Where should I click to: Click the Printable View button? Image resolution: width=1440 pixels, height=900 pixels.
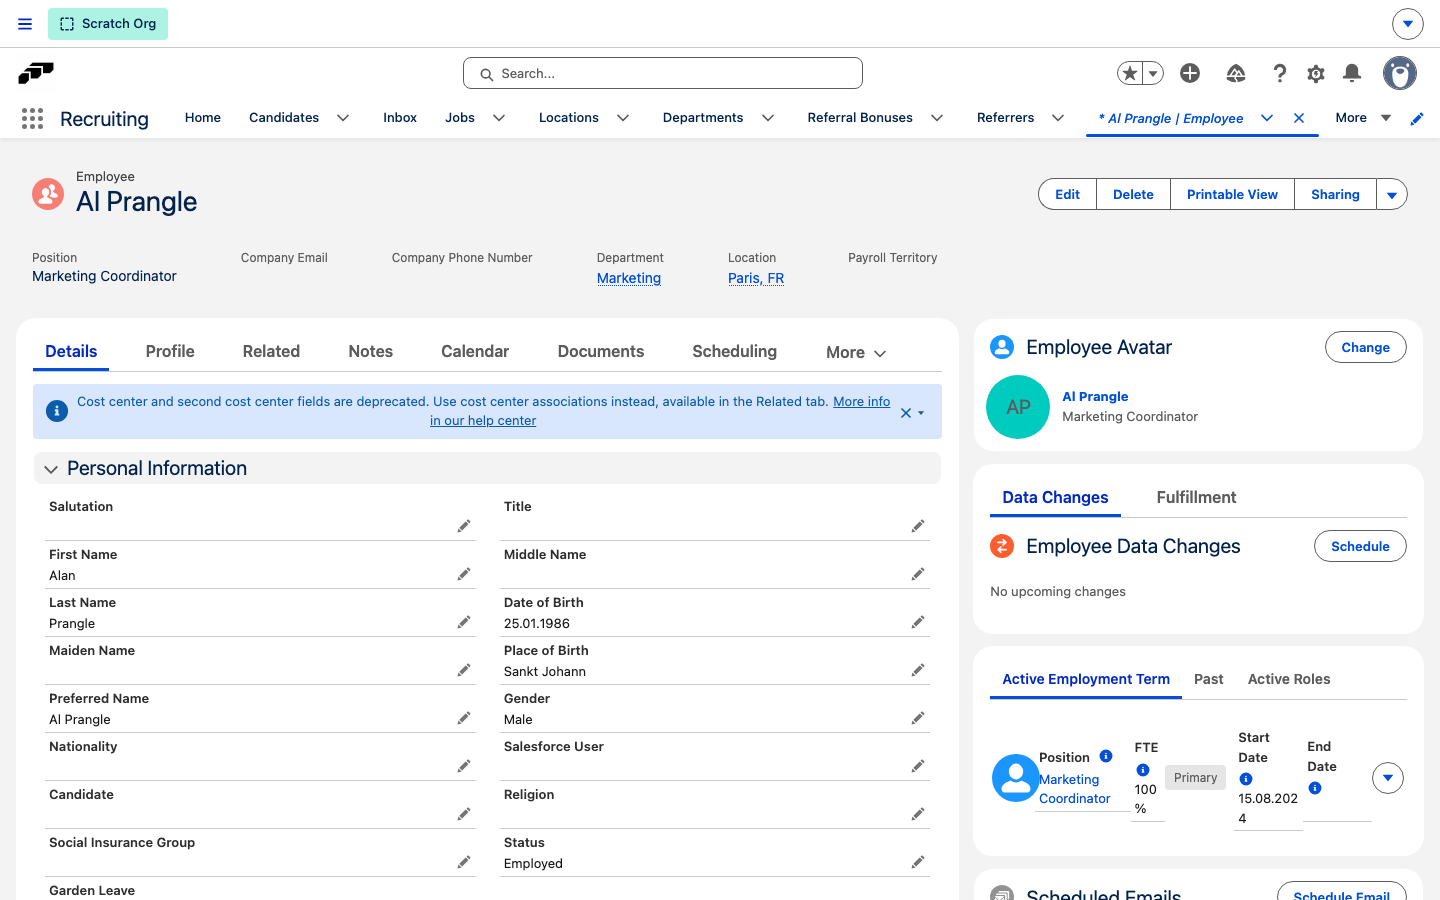click(x=1232, y=195)
